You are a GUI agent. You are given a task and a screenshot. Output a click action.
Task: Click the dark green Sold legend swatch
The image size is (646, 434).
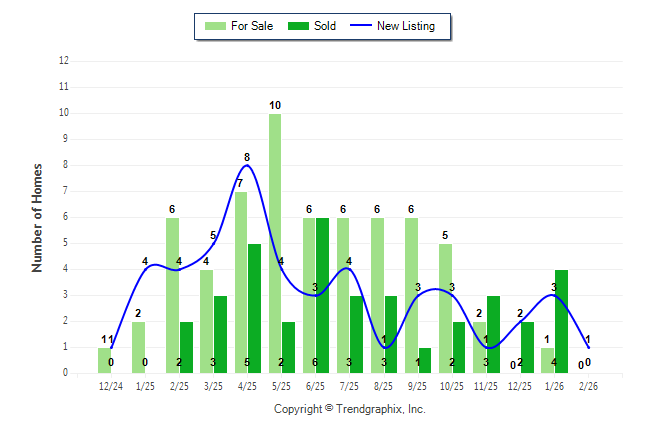tap(297, 26)
